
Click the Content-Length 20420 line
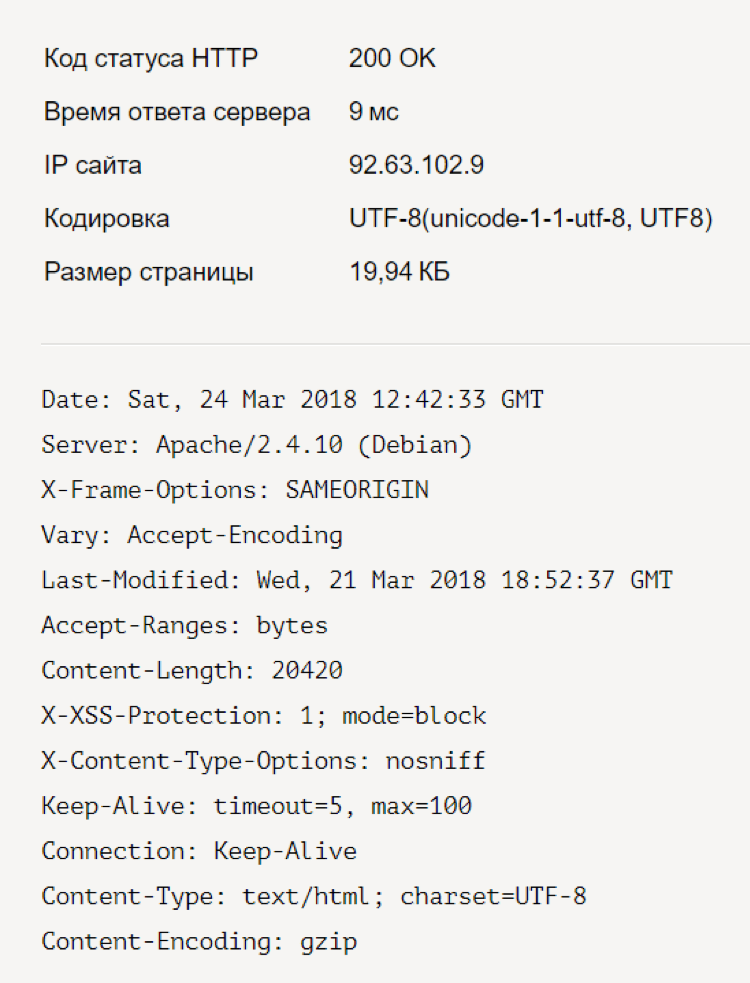pyautogui.click(x=192, y=671)
